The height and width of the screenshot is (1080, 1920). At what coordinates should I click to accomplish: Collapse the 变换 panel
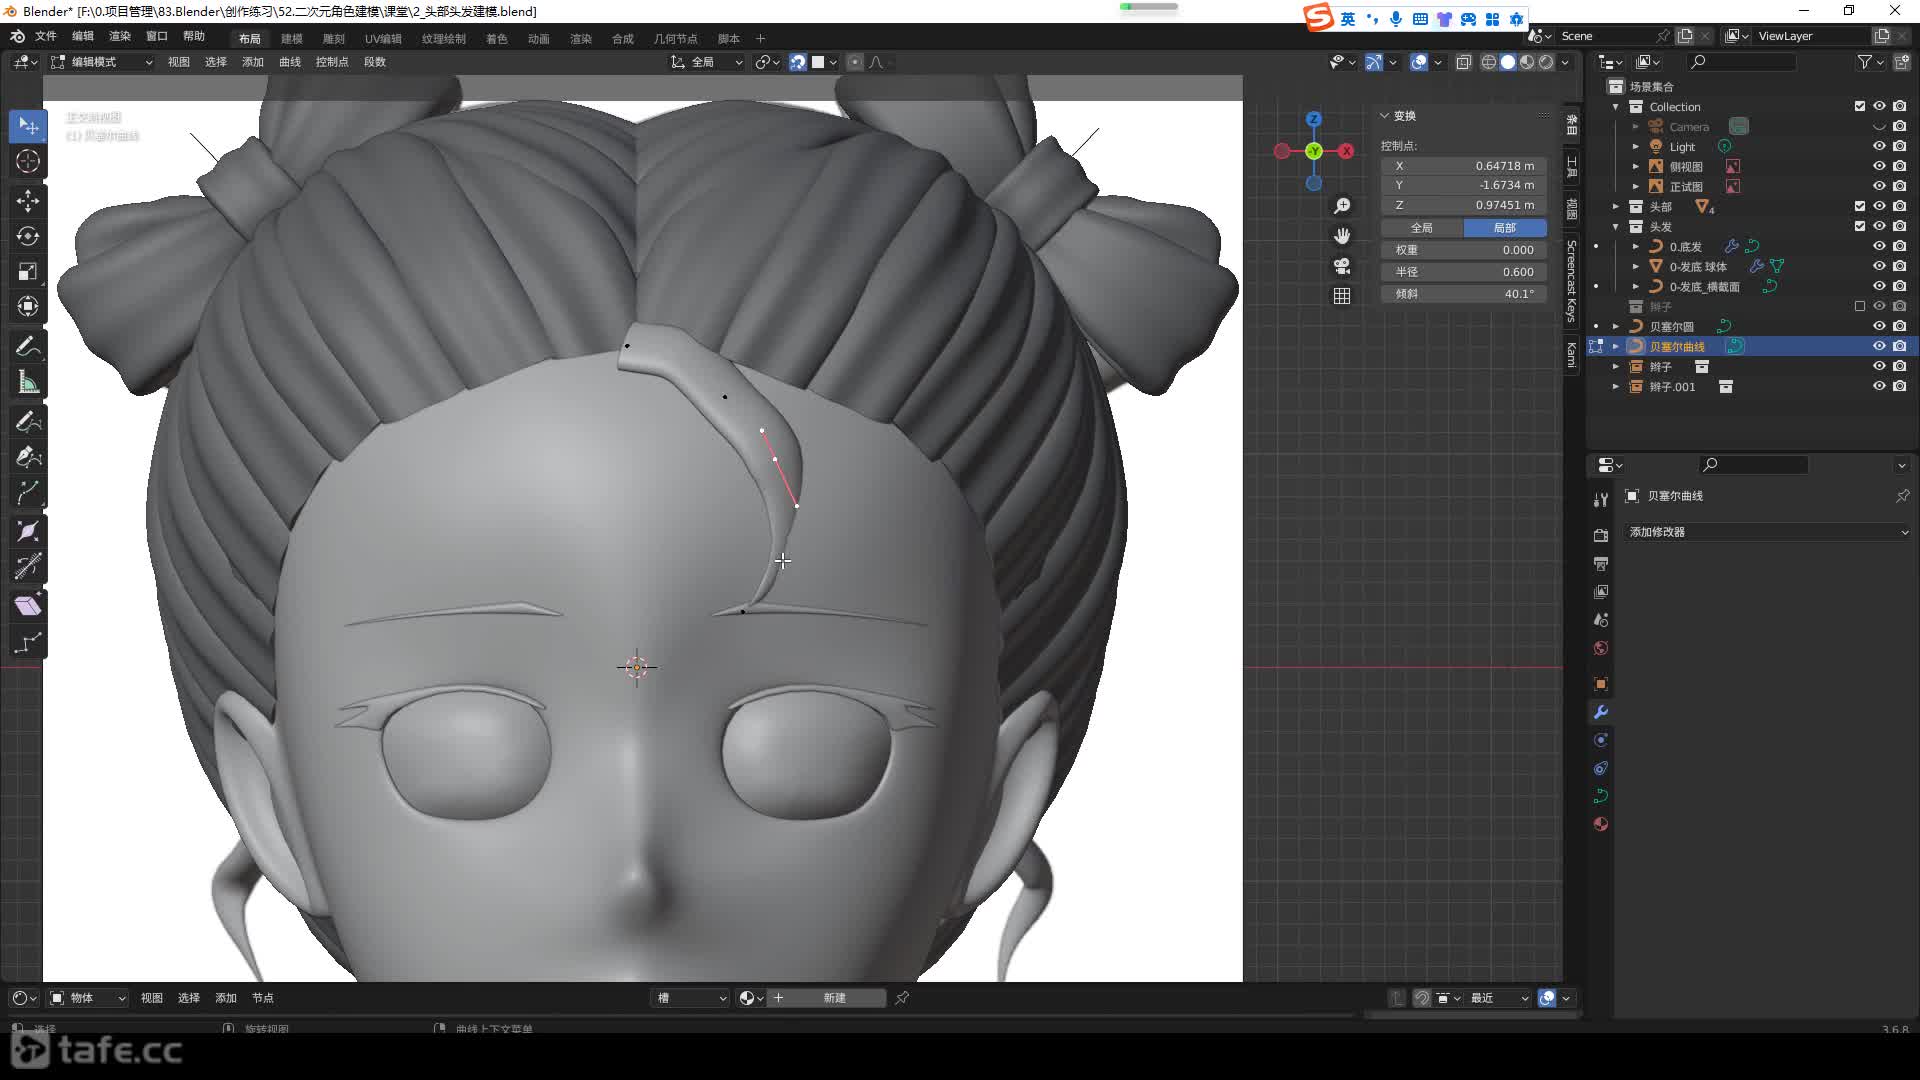(x=1385, y=116)
